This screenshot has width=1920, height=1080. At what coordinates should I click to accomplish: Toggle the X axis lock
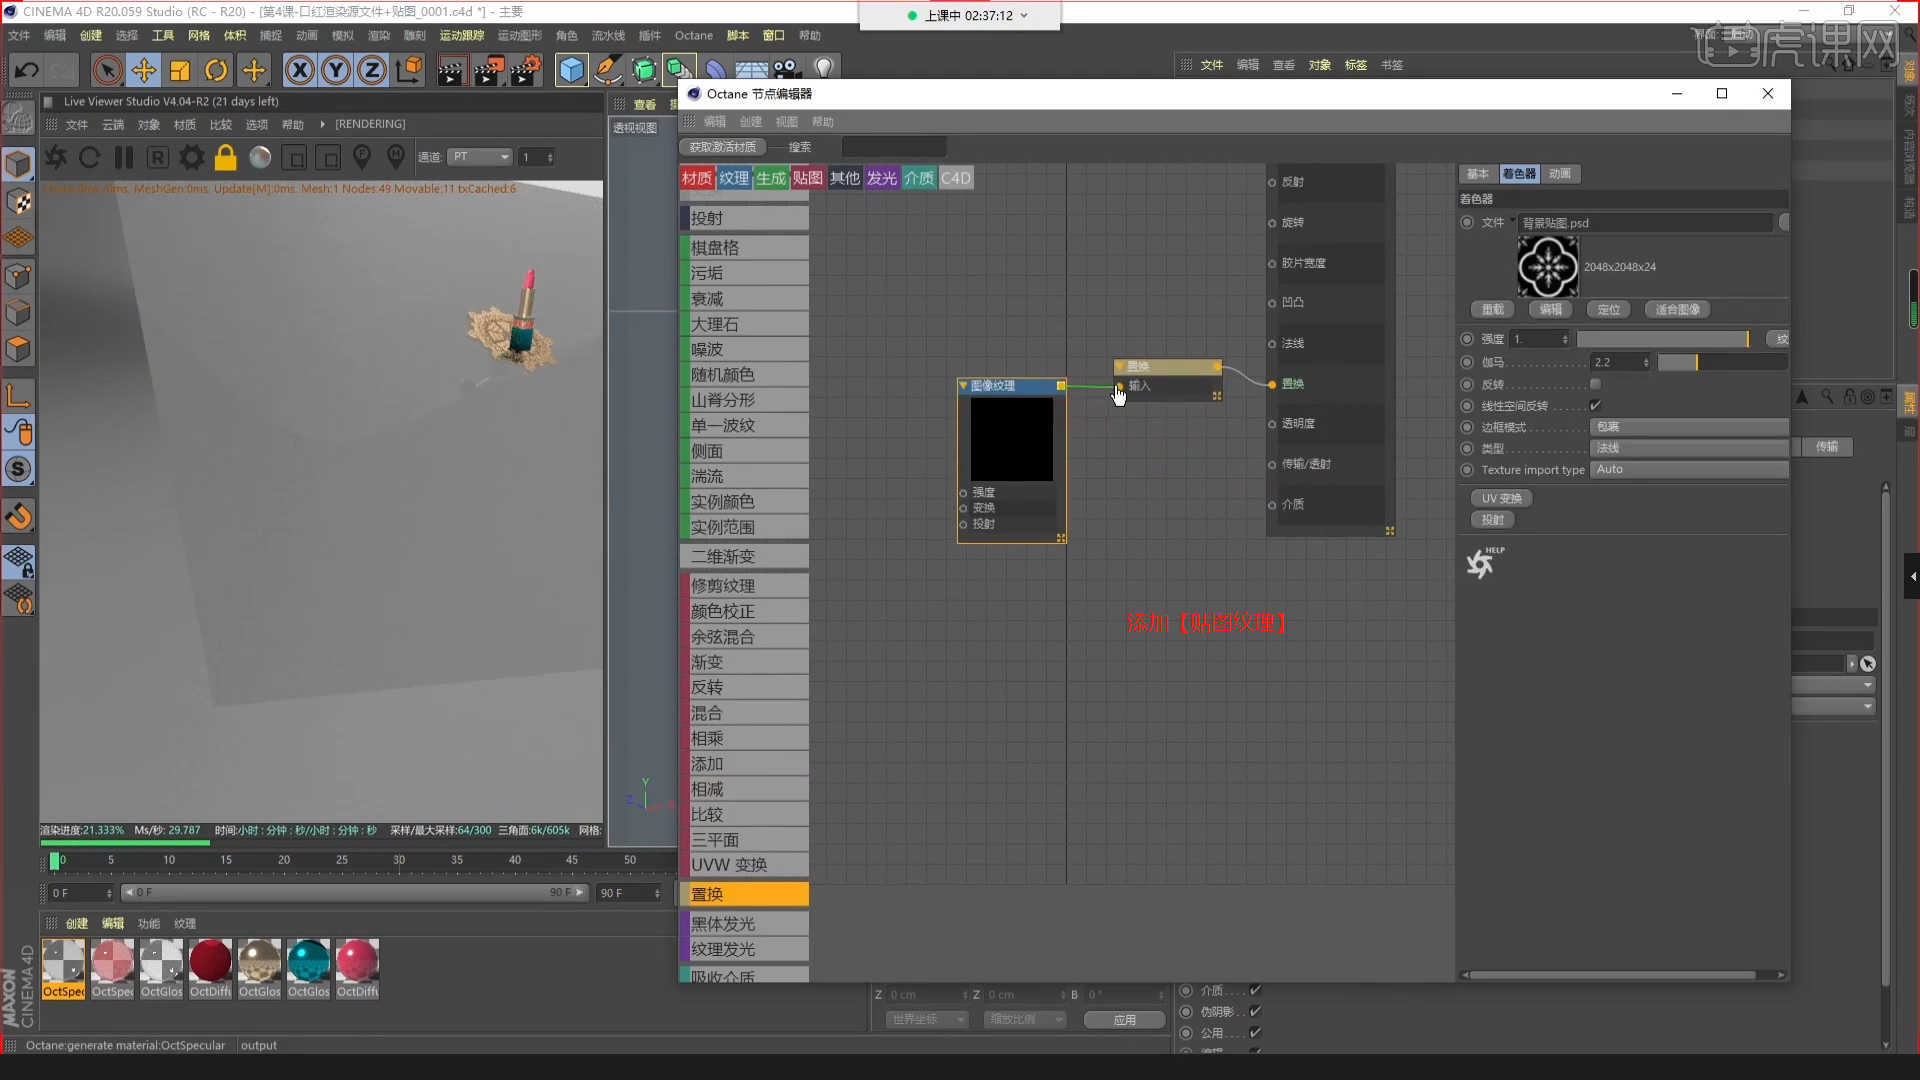coord(300,70)
